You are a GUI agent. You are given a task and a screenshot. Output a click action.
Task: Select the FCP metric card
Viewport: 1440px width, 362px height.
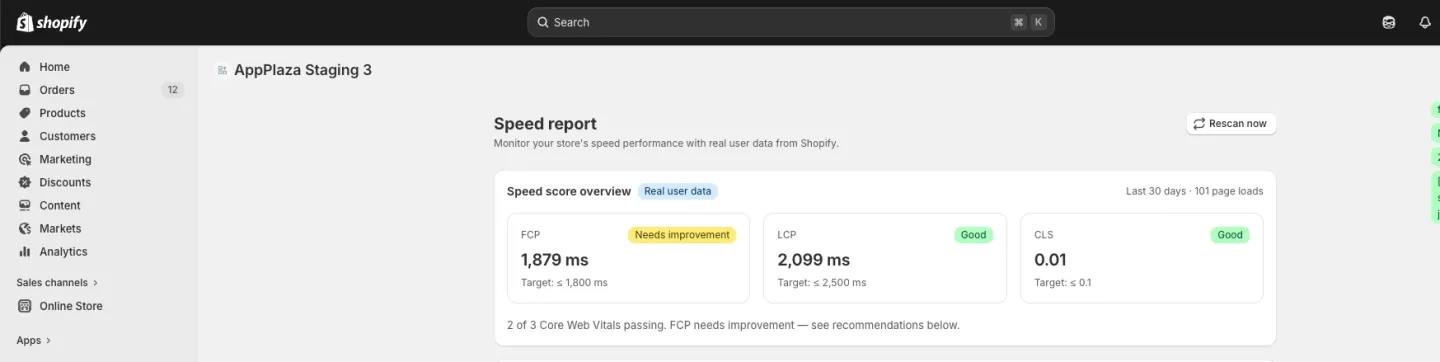(628, 258)
